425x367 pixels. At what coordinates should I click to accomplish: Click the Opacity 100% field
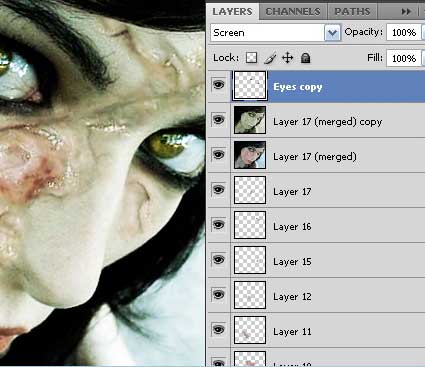[404, 33]
